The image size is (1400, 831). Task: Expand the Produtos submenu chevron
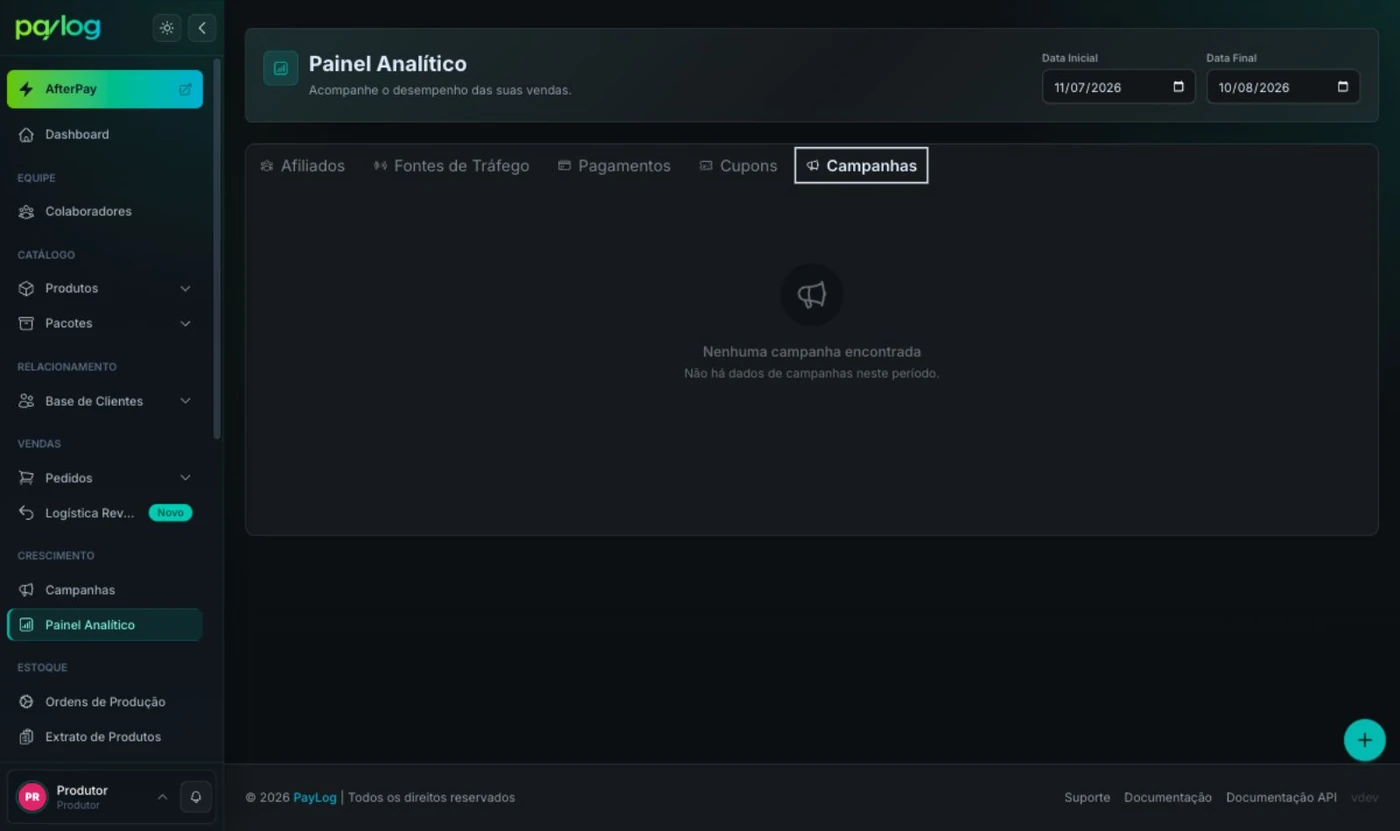(x=185, y=288)
